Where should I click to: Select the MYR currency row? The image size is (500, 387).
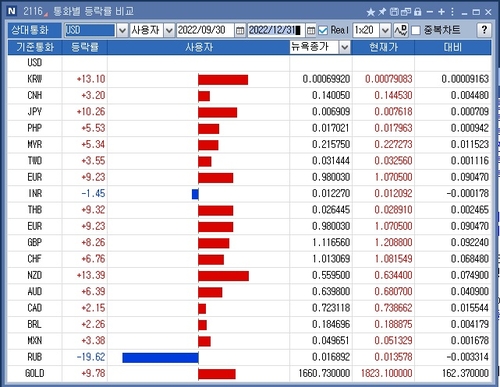coord(249,145)
